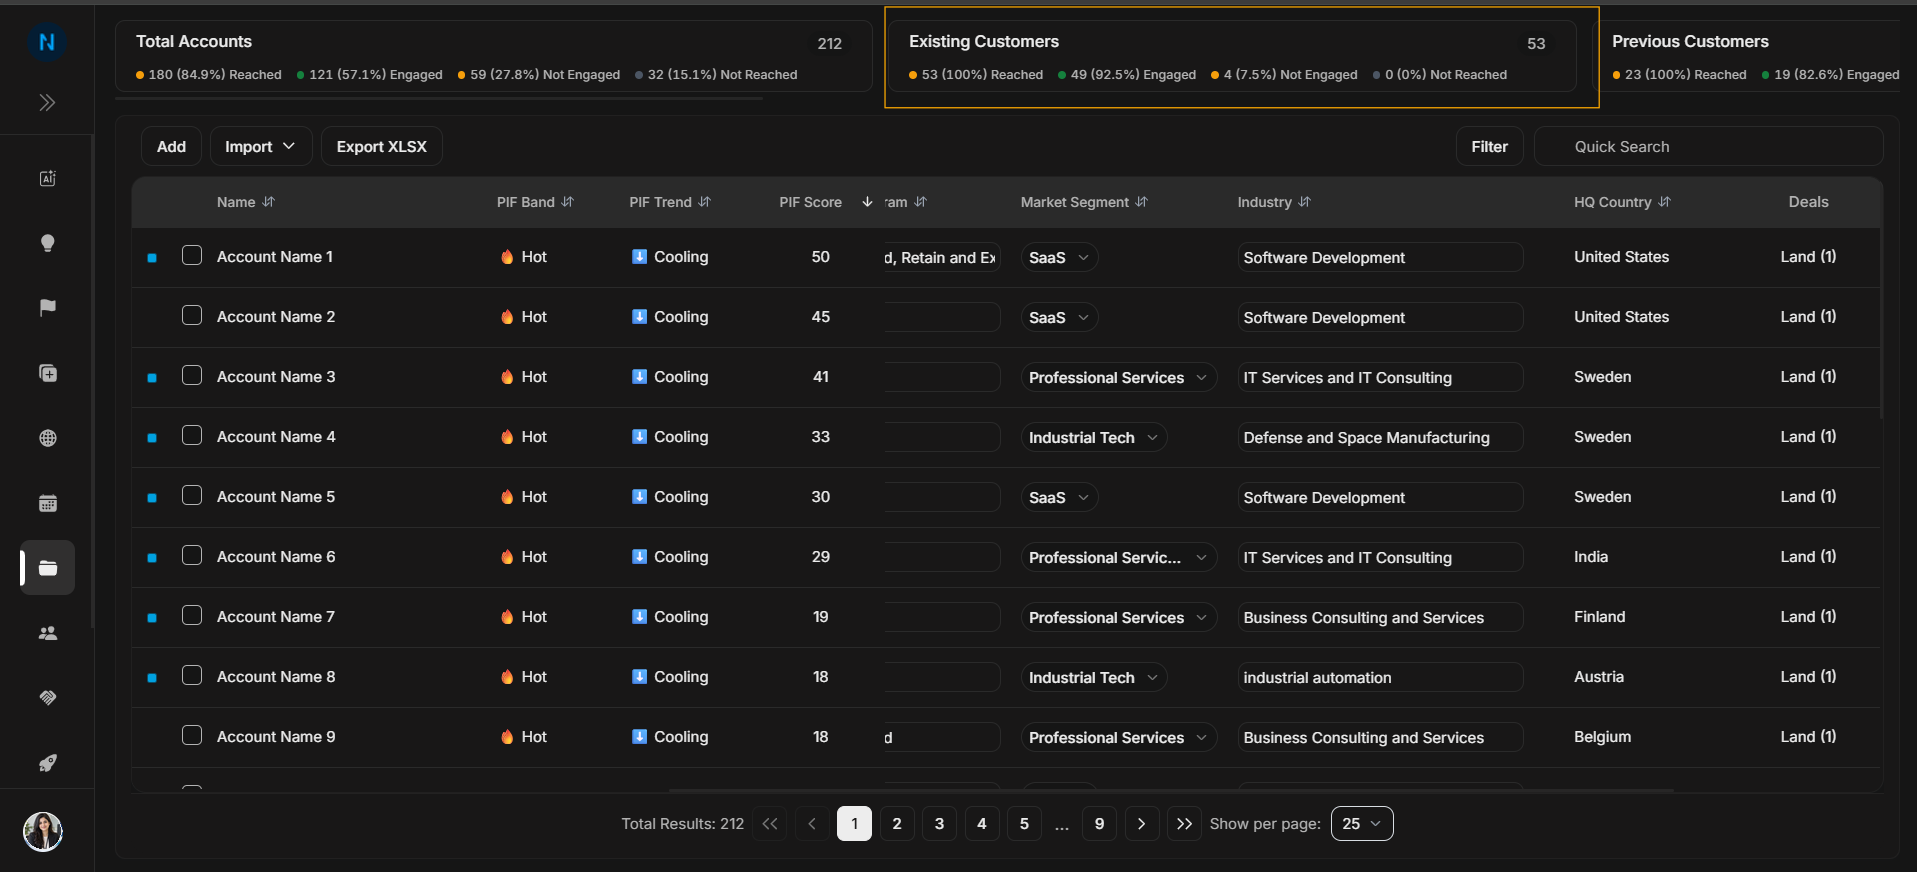Select the Account Name 8 row checkbox
Viewport: 1917px width, 872px height.
[192, 675]
